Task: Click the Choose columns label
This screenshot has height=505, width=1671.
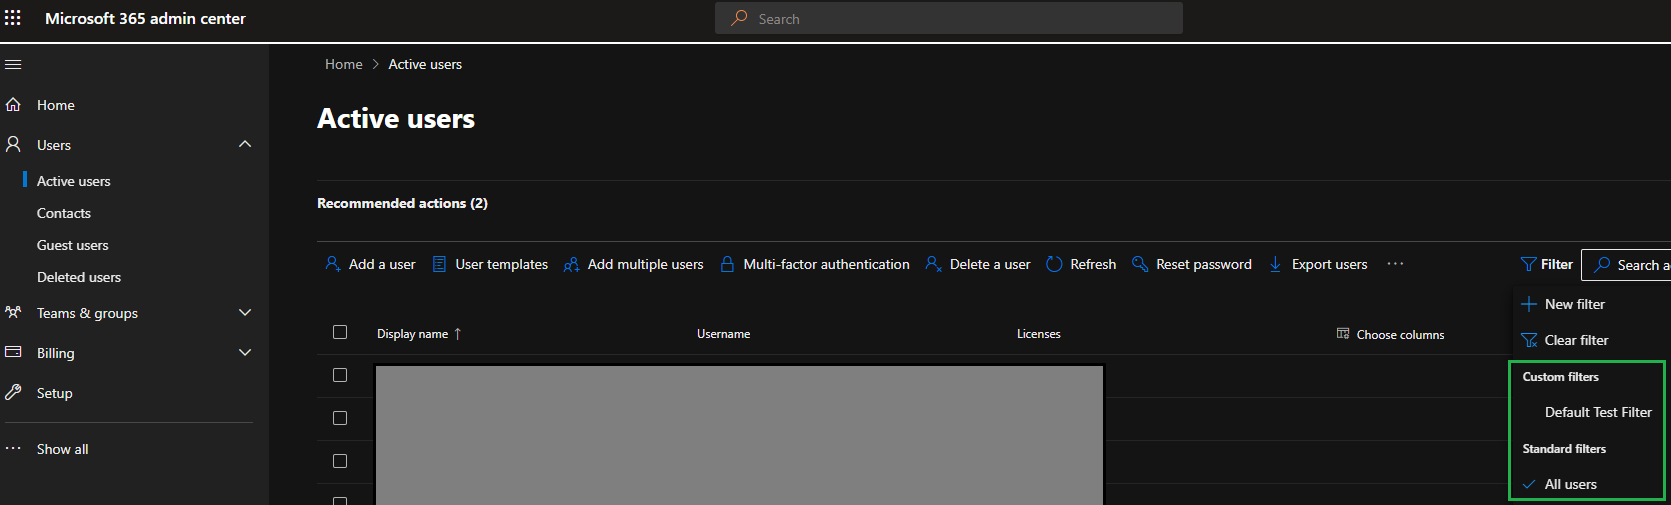Action: tap(1400, 335)
